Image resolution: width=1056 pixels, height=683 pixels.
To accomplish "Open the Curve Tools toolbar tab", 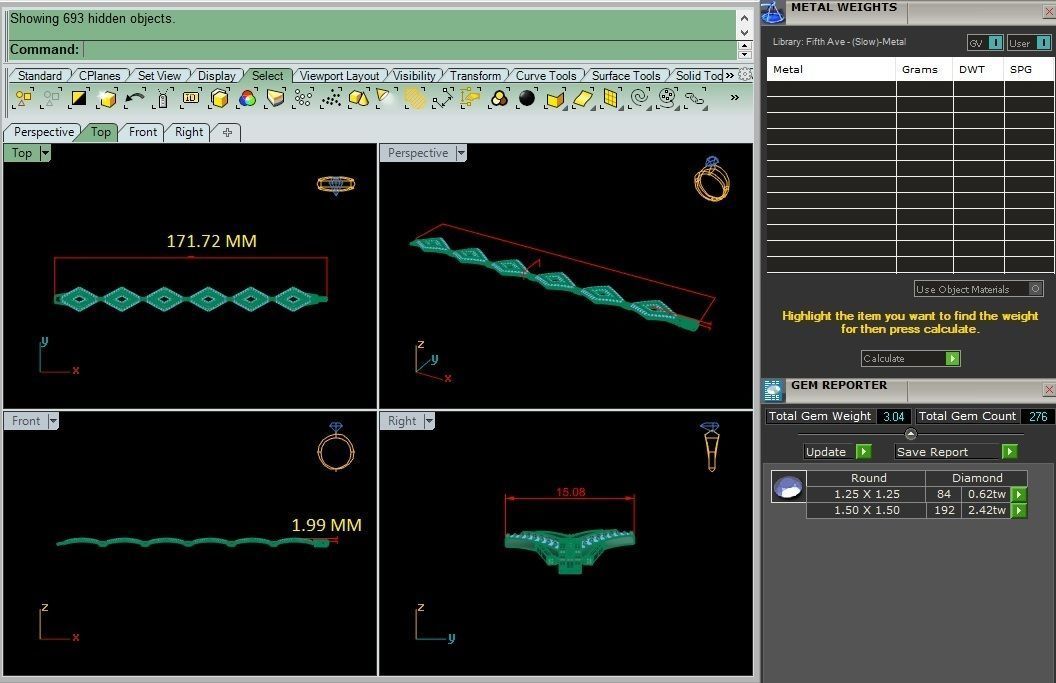I will 546,75.
